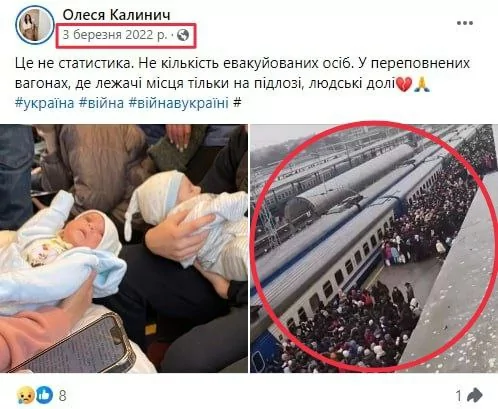The width and height of the screenshot is (498, 409).
Task: Click the globe public-audience icon
Action: [183, 35]
